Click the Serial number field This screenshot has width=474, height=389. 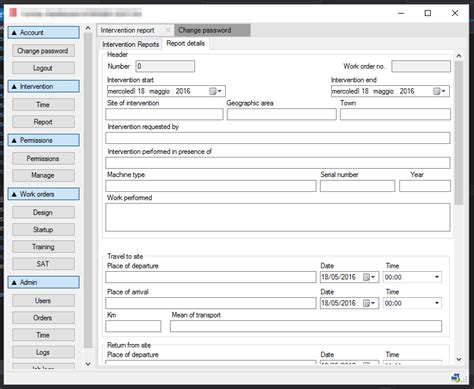click(358, 186)
